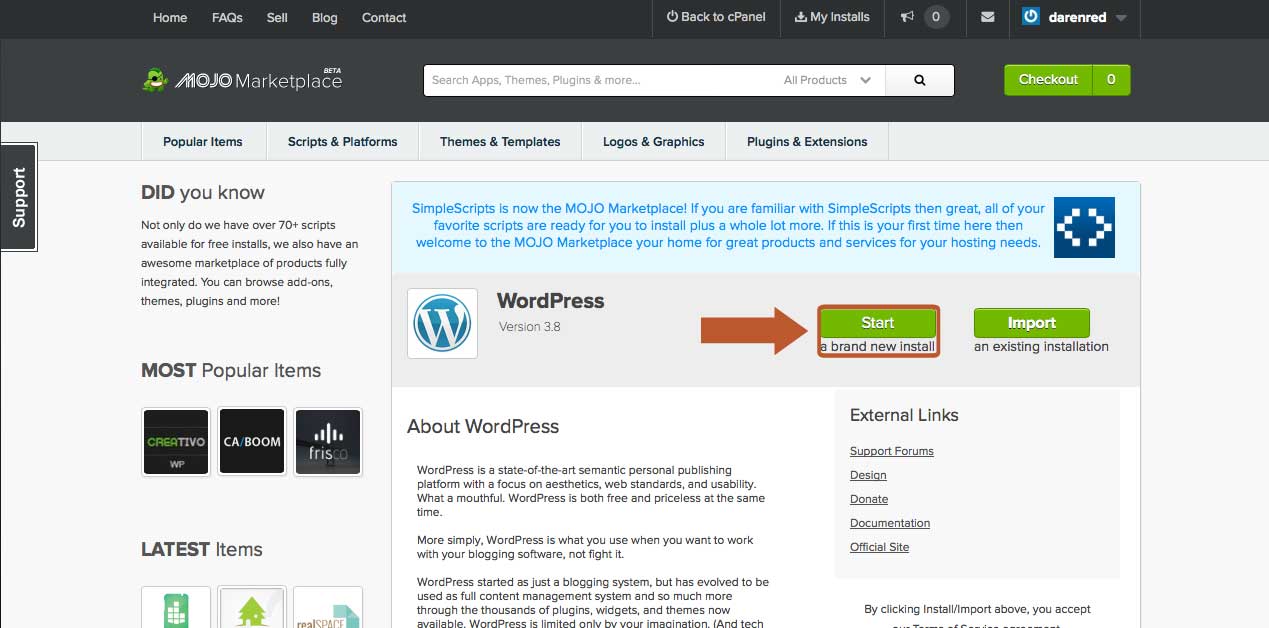Open the Frisco popular item

coord(328,441)
